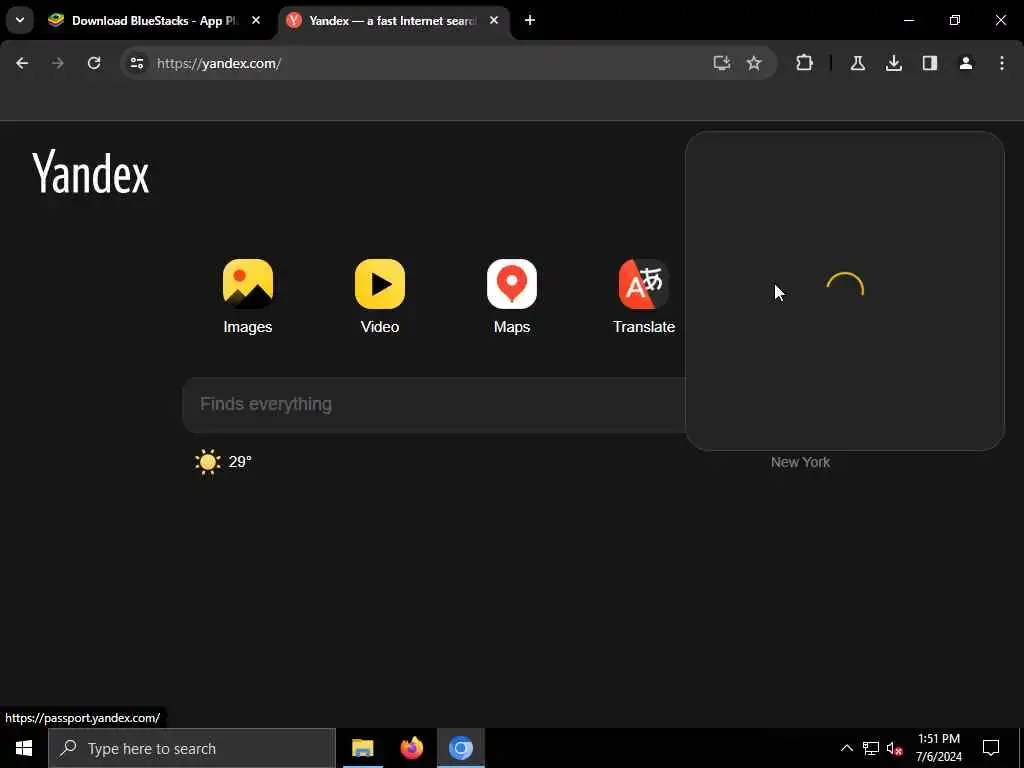Open the 29° weather widget
The image size is (1024, 768).
(223, 462)
